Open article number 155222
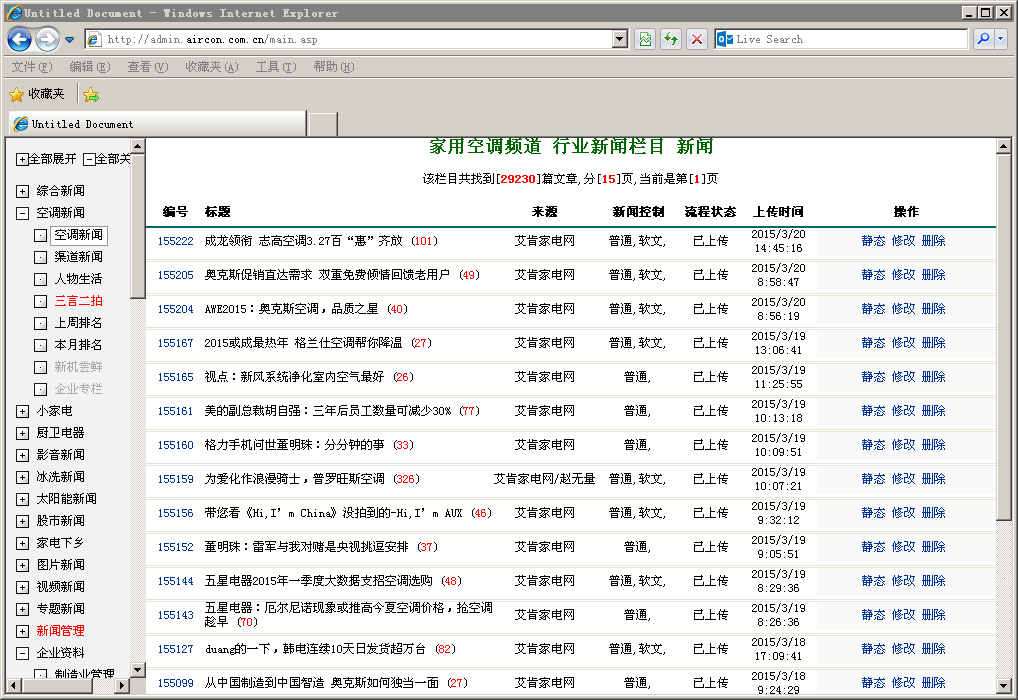The width and height of the screenshot is (1018, 700). pos(175,241)
